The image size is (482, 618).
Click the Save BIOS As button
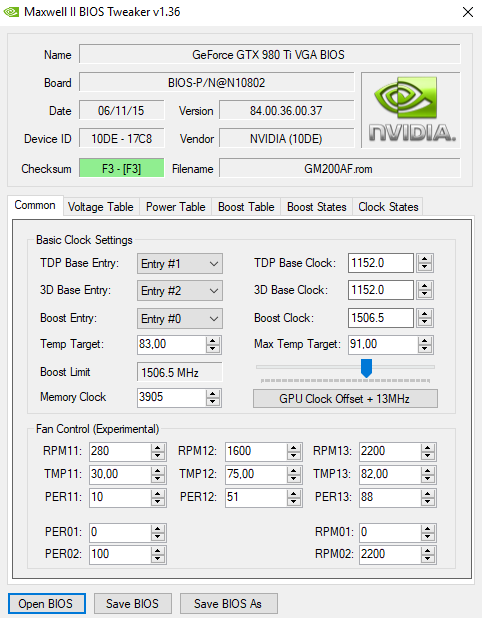coord(228,603)
